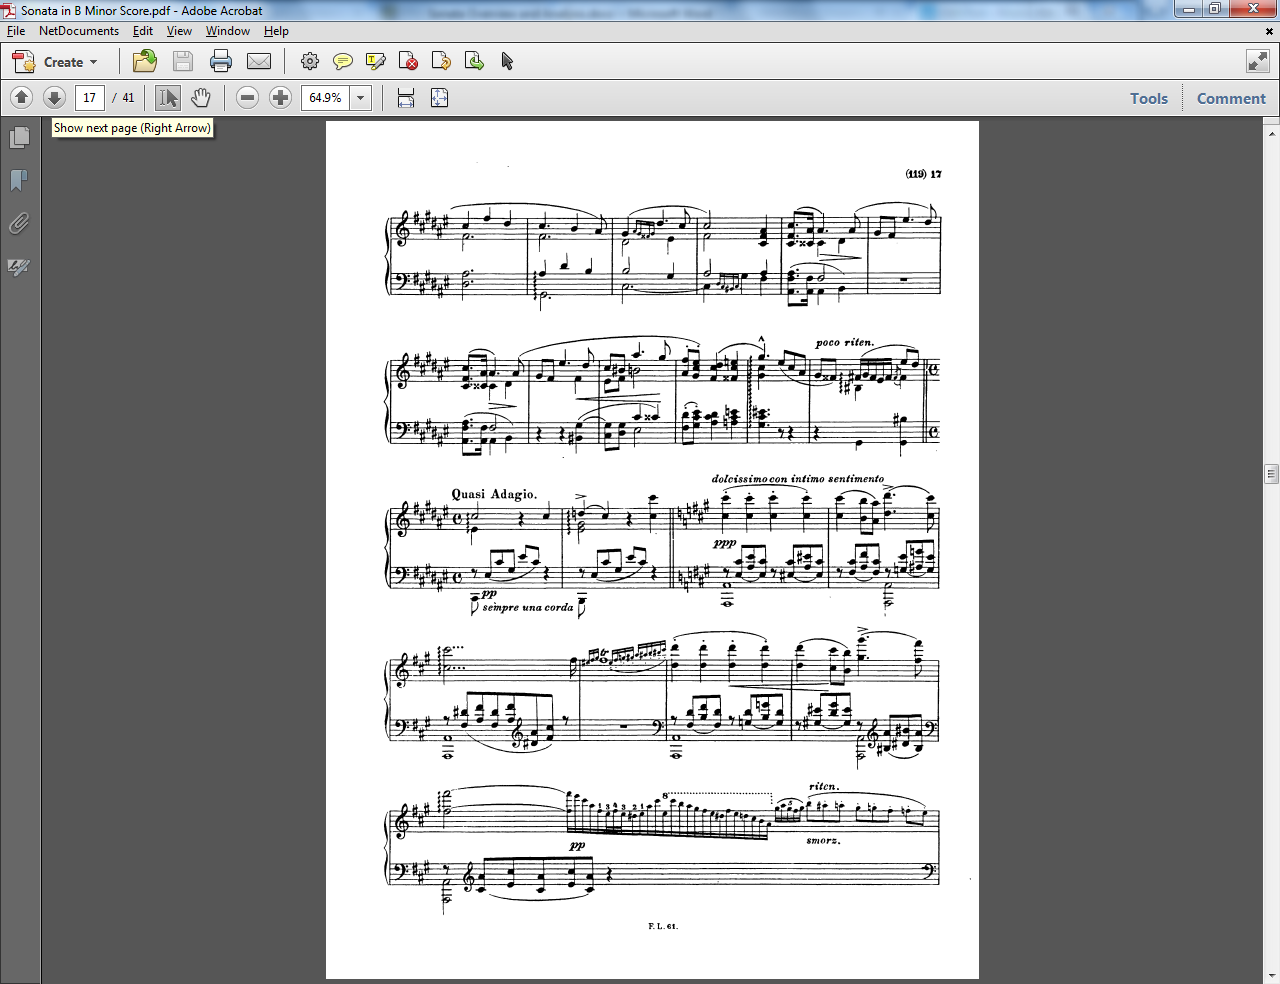Viewport: 1280px width, 984px height.
Task: Open the NetDocuments menu
Action: pyautogui.click(x=79, y=31)
